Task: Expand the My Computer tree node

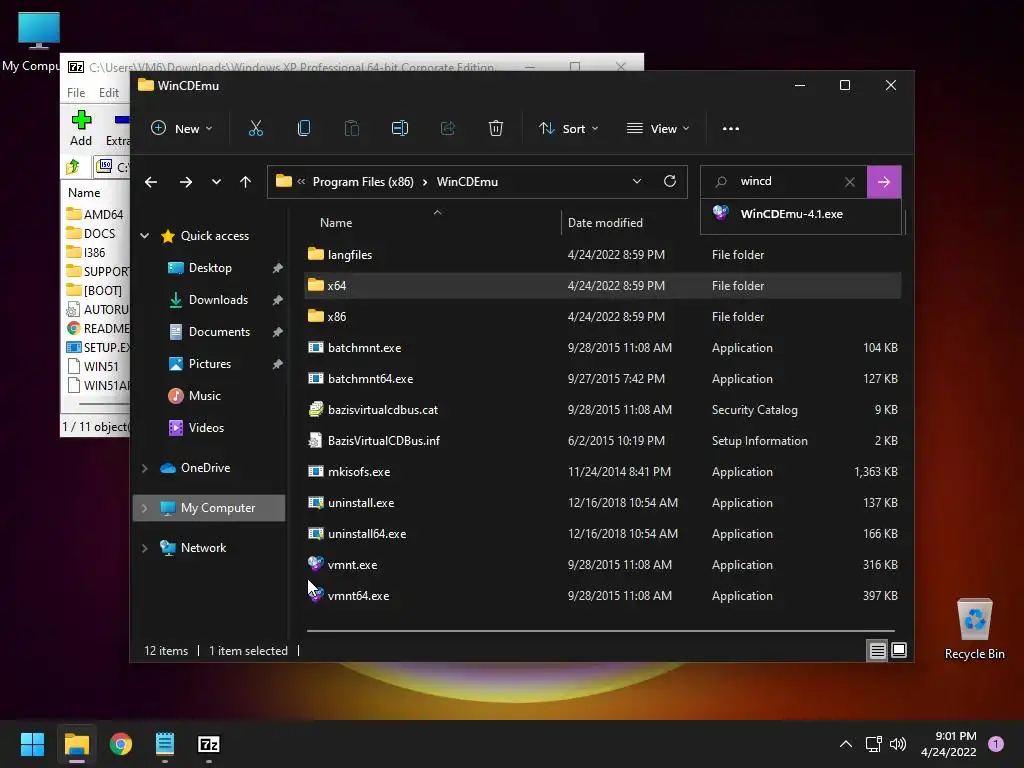Action: 144,507
